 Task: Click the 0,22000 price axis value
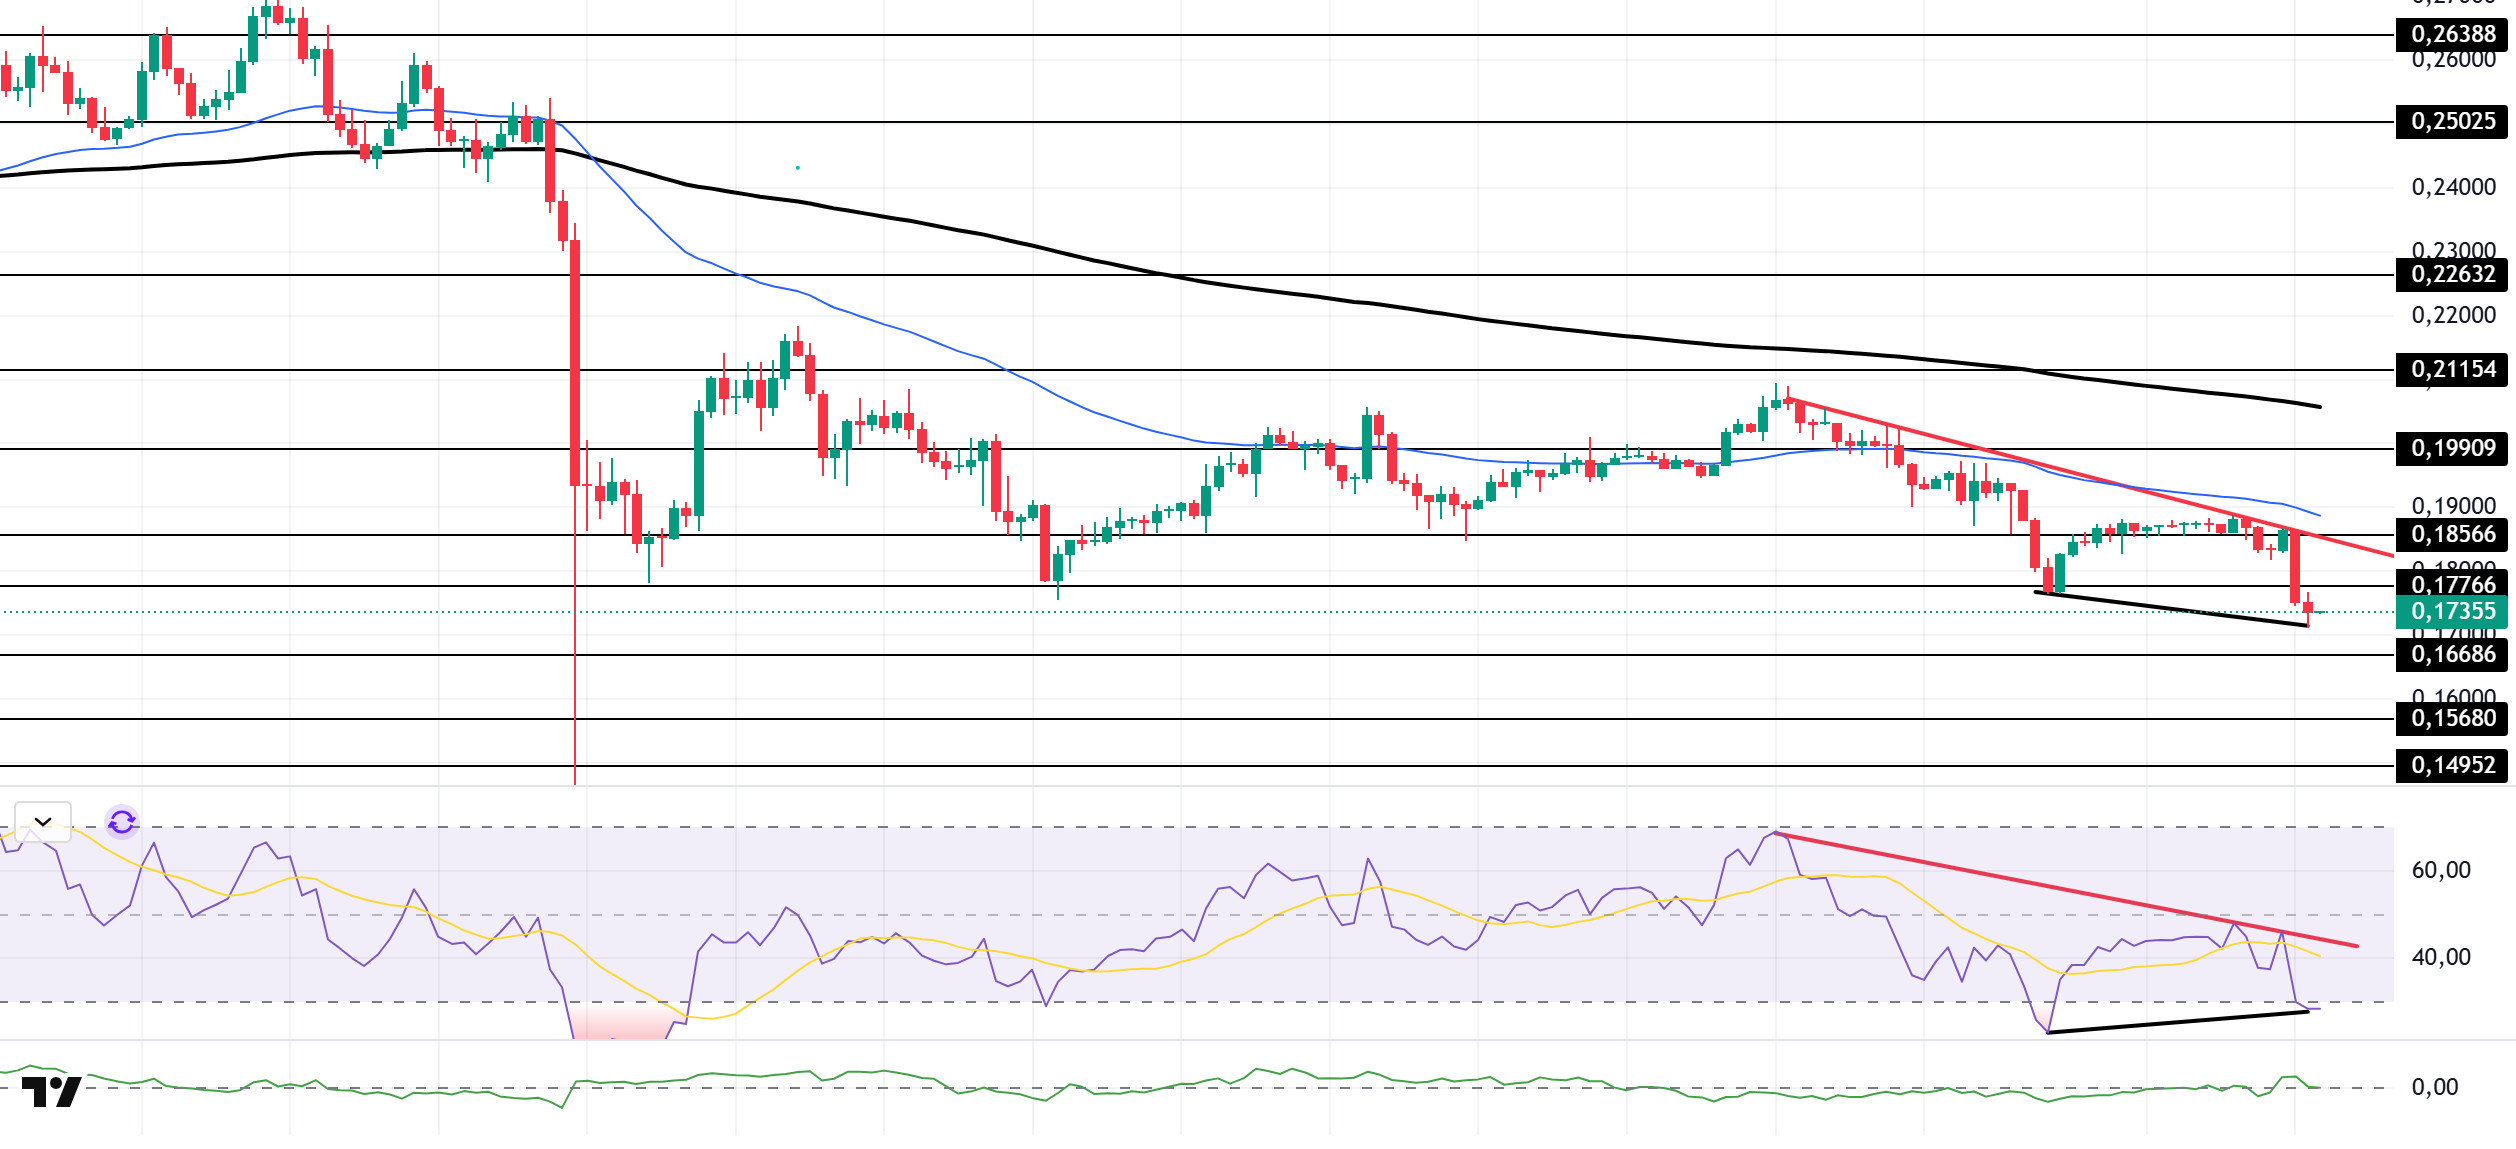(2453, 316)
